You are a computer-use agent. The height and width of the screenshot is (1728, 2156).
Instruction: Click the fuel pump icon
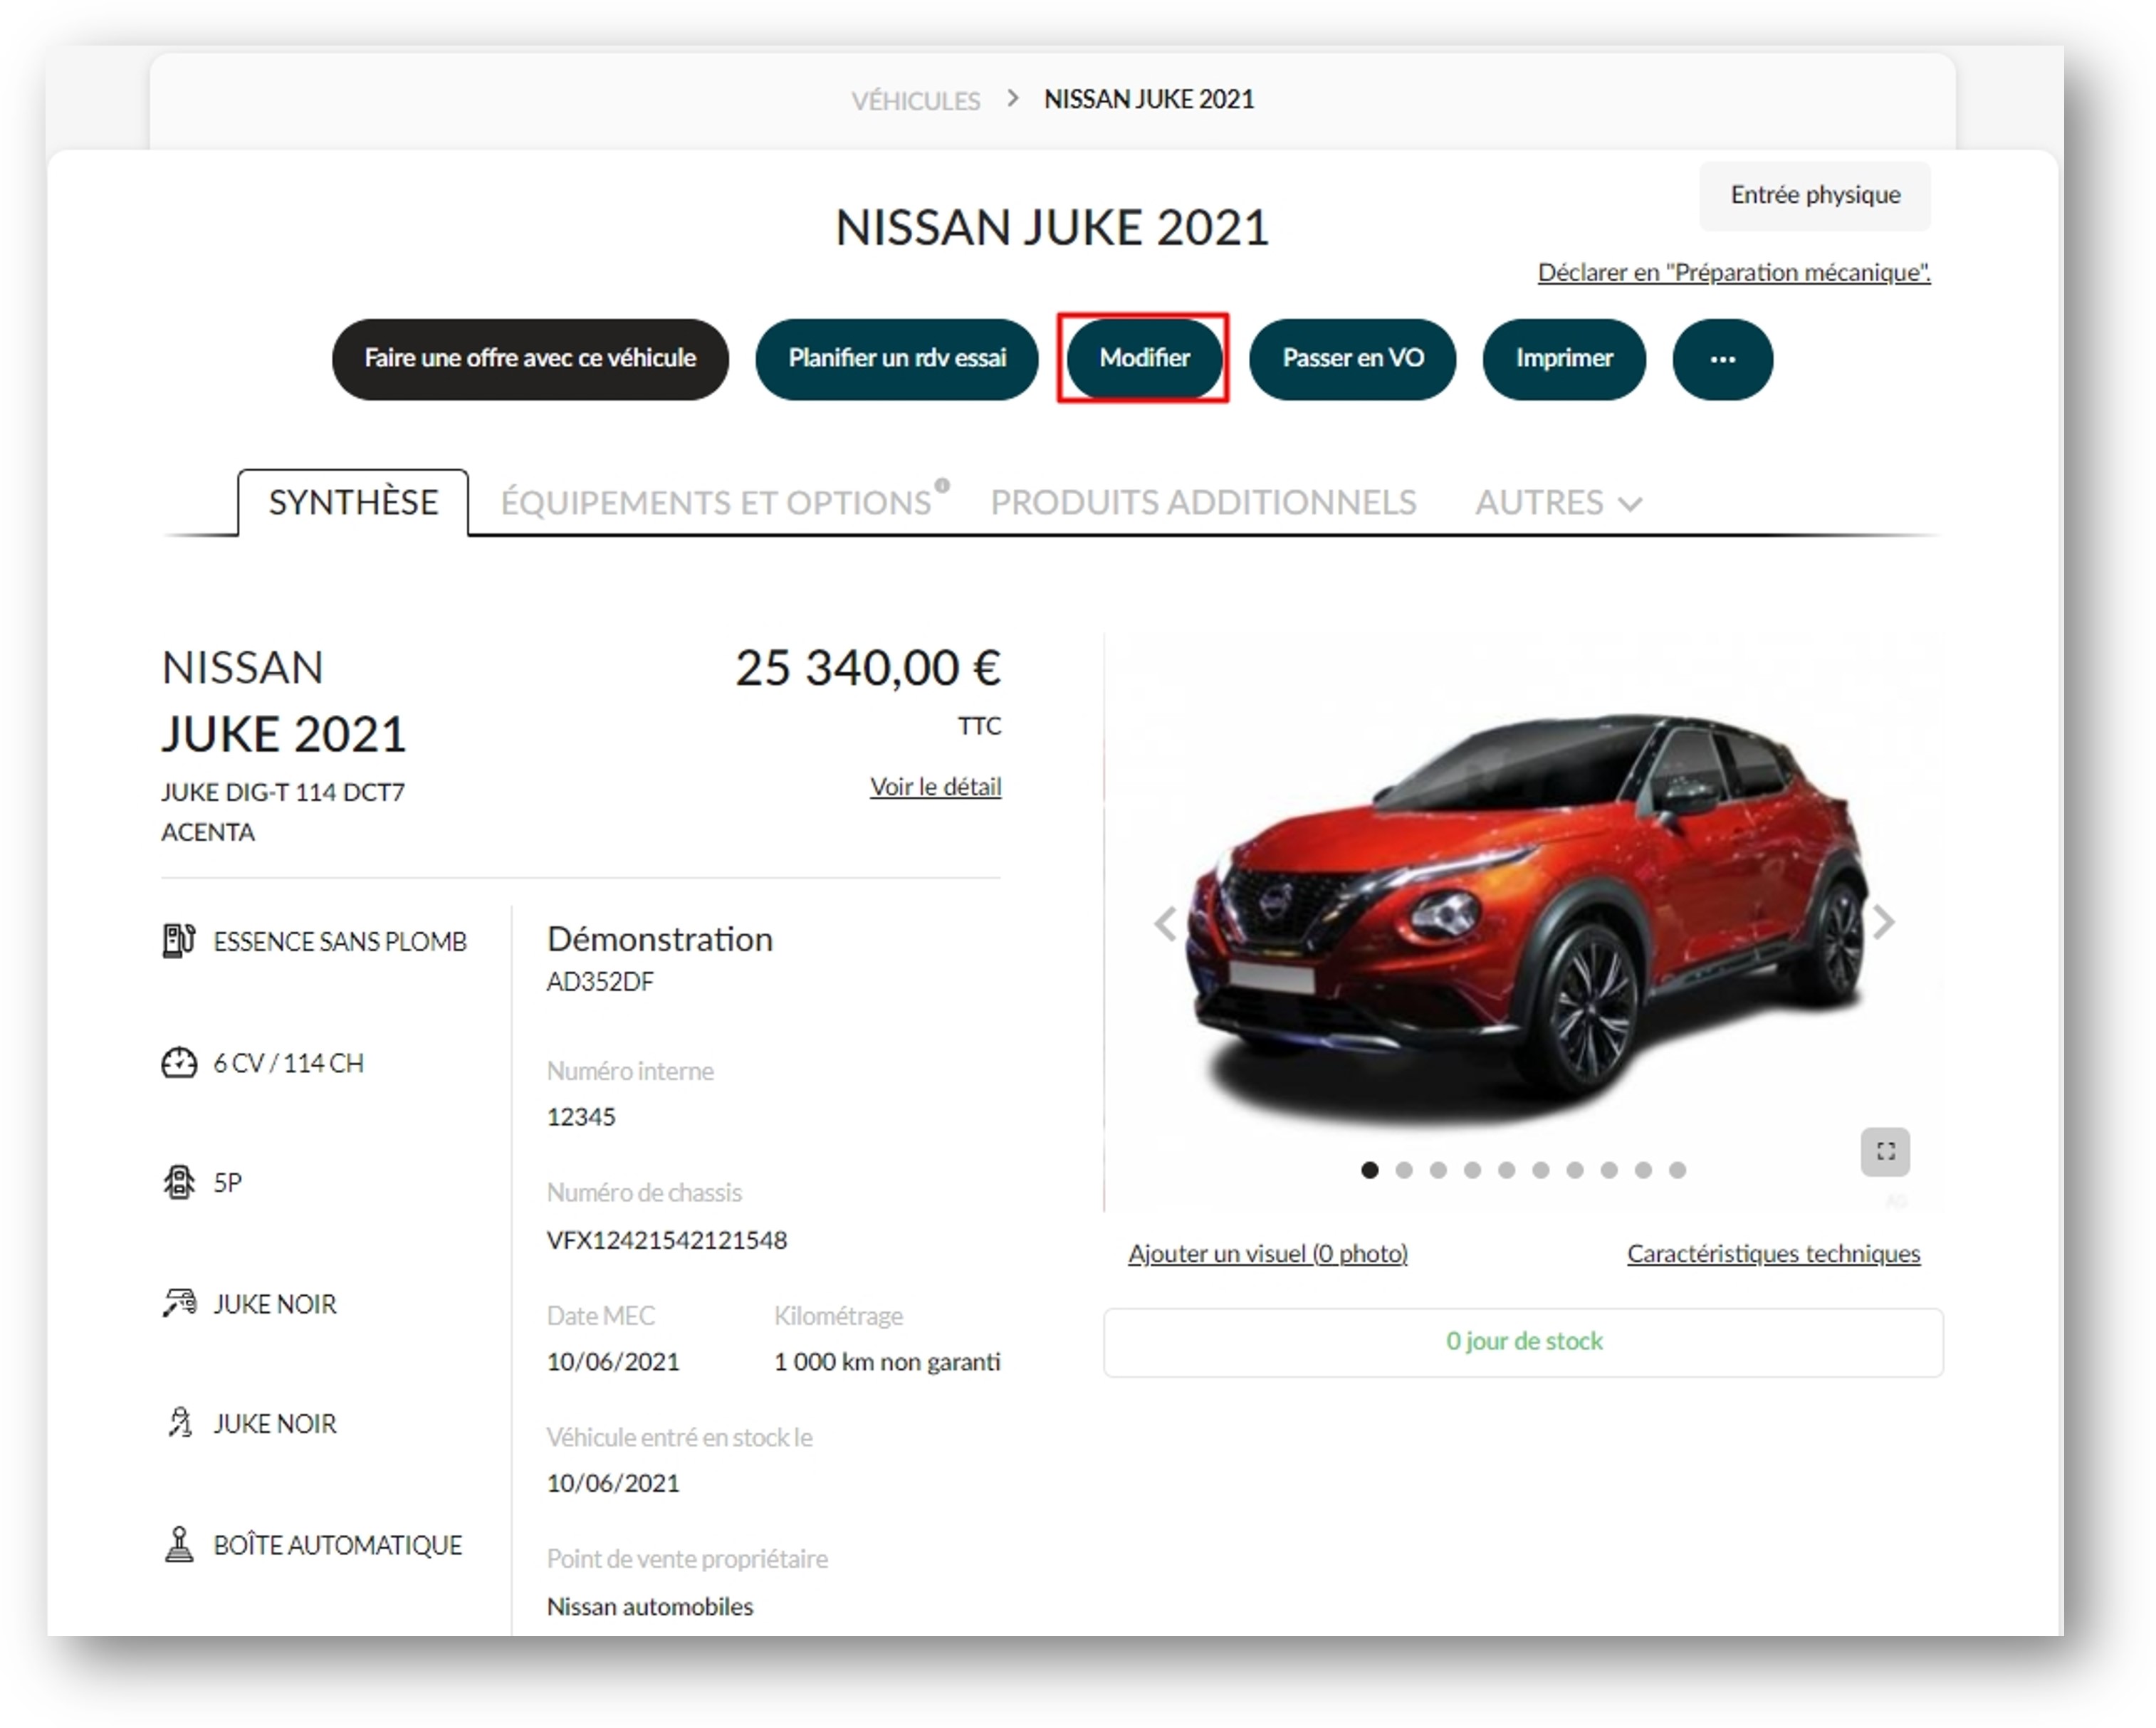(x=179, y=941)
